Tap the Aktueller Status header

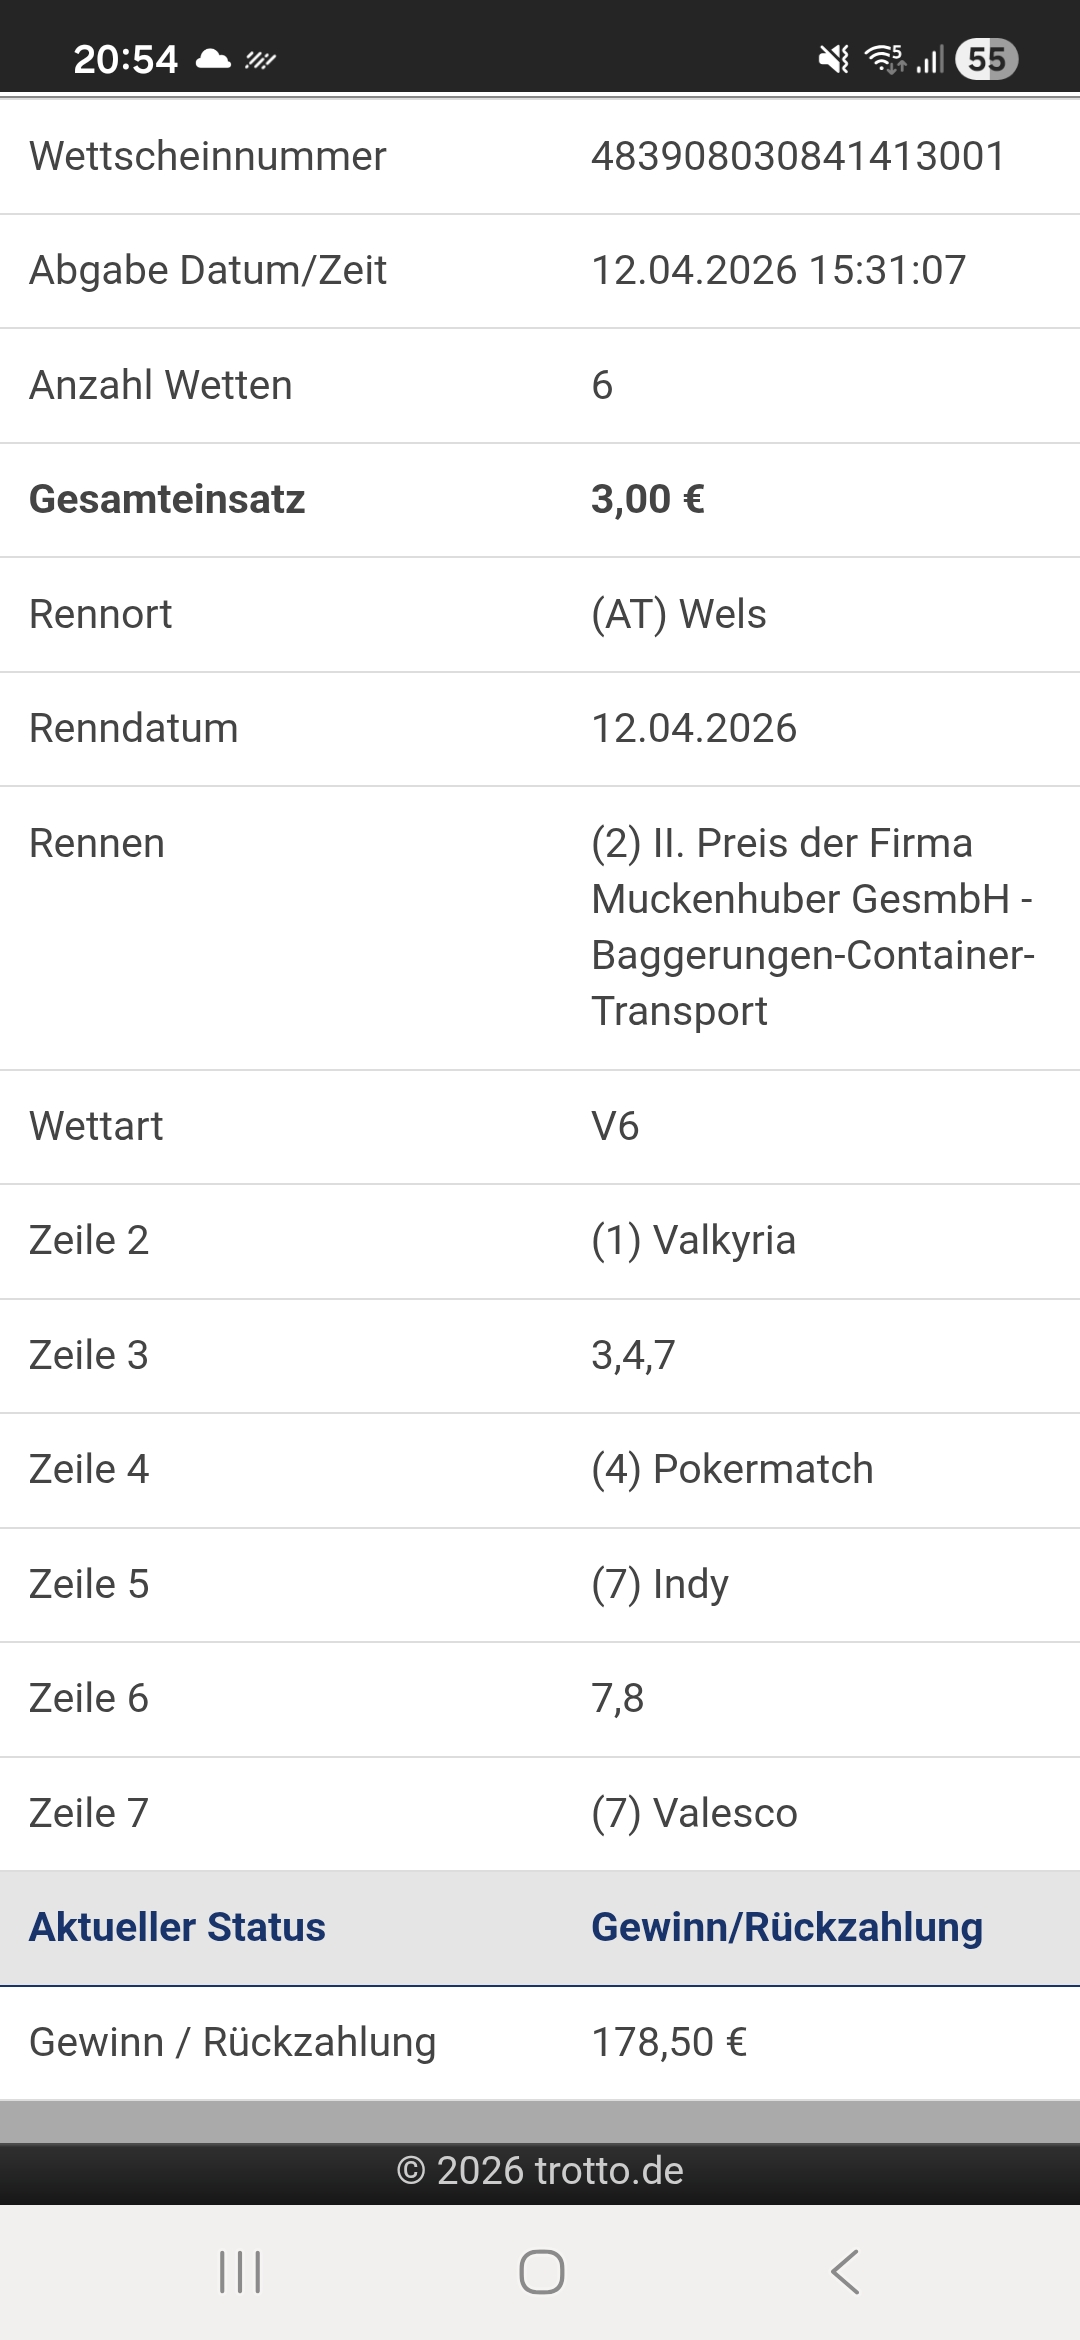pos(177,1927)
